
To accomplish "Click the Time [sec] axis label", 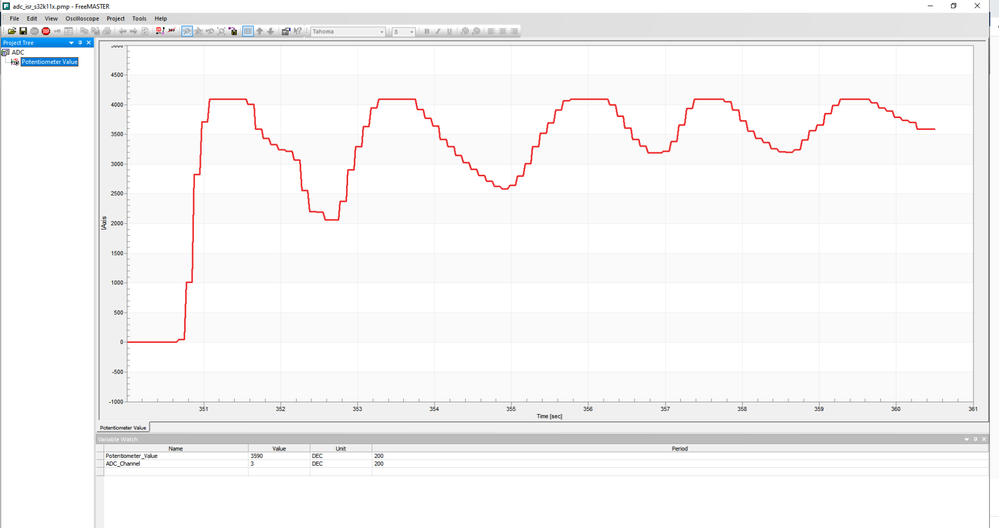I will pos(549,416).
